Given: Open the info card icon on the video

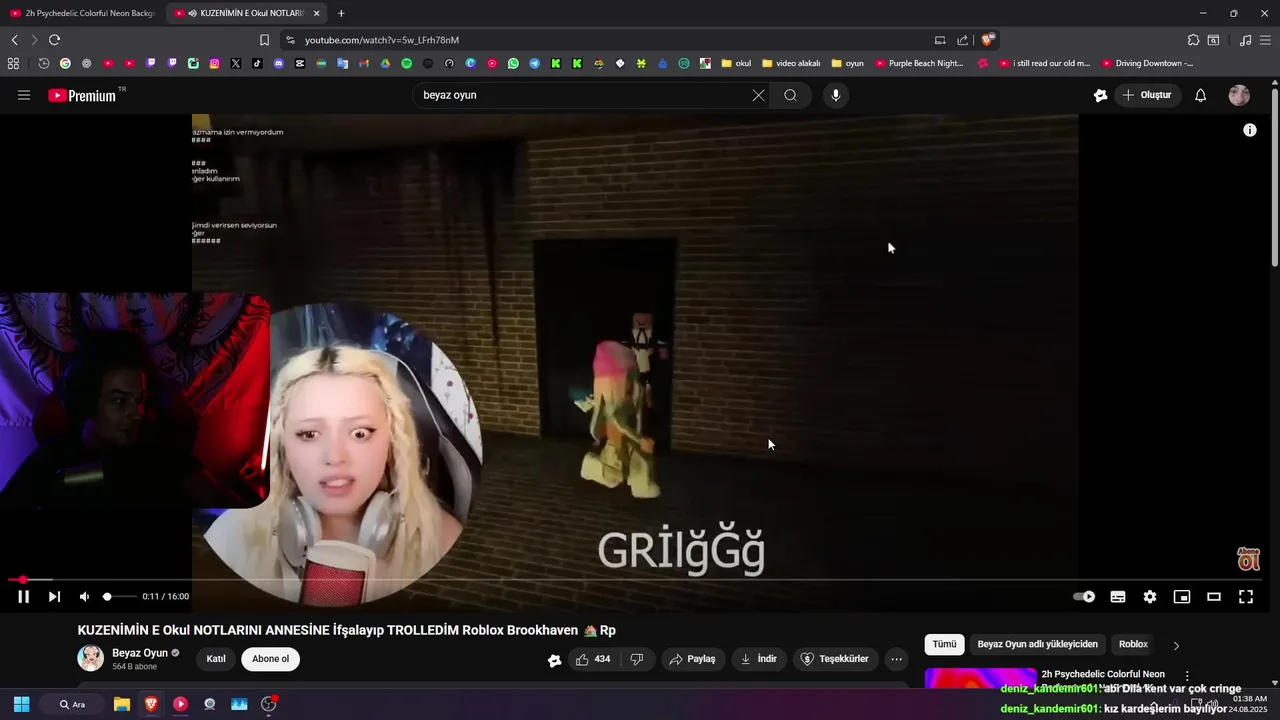Looking at the screenshot, I should click(x=1249, y=130).
